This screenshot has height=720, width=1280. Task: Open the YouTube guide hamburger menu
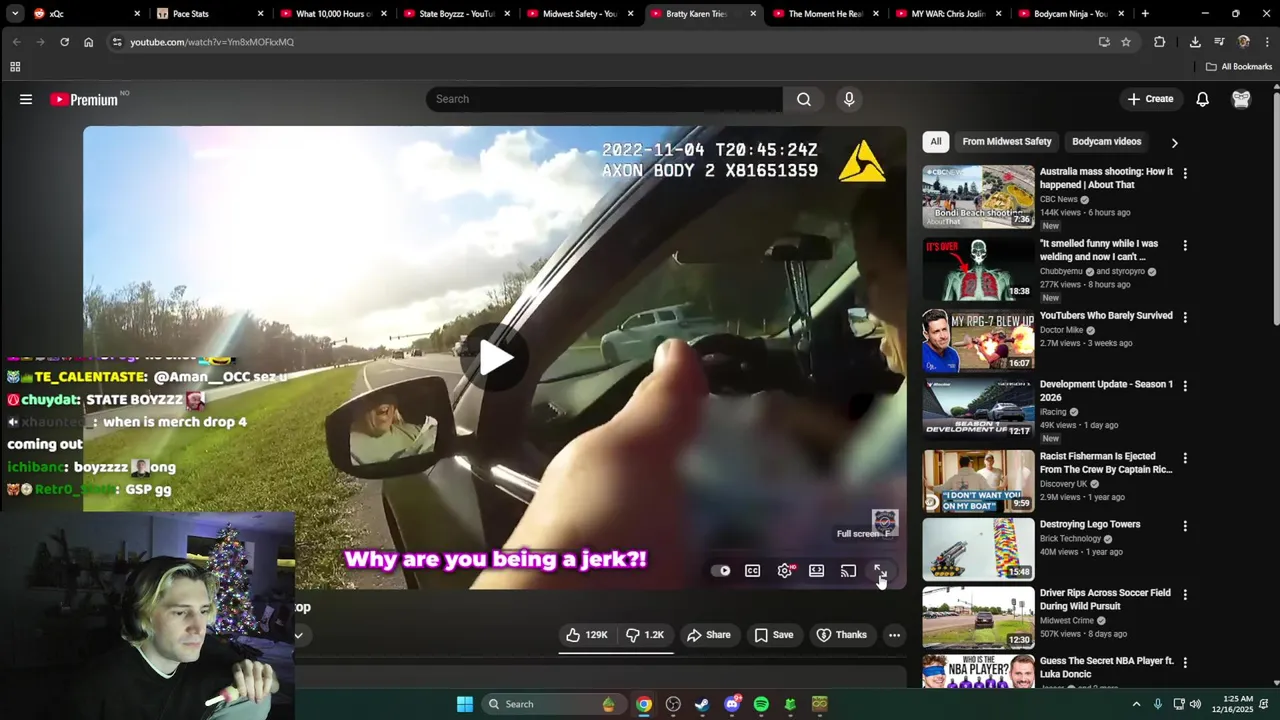[x=26, y=99]
